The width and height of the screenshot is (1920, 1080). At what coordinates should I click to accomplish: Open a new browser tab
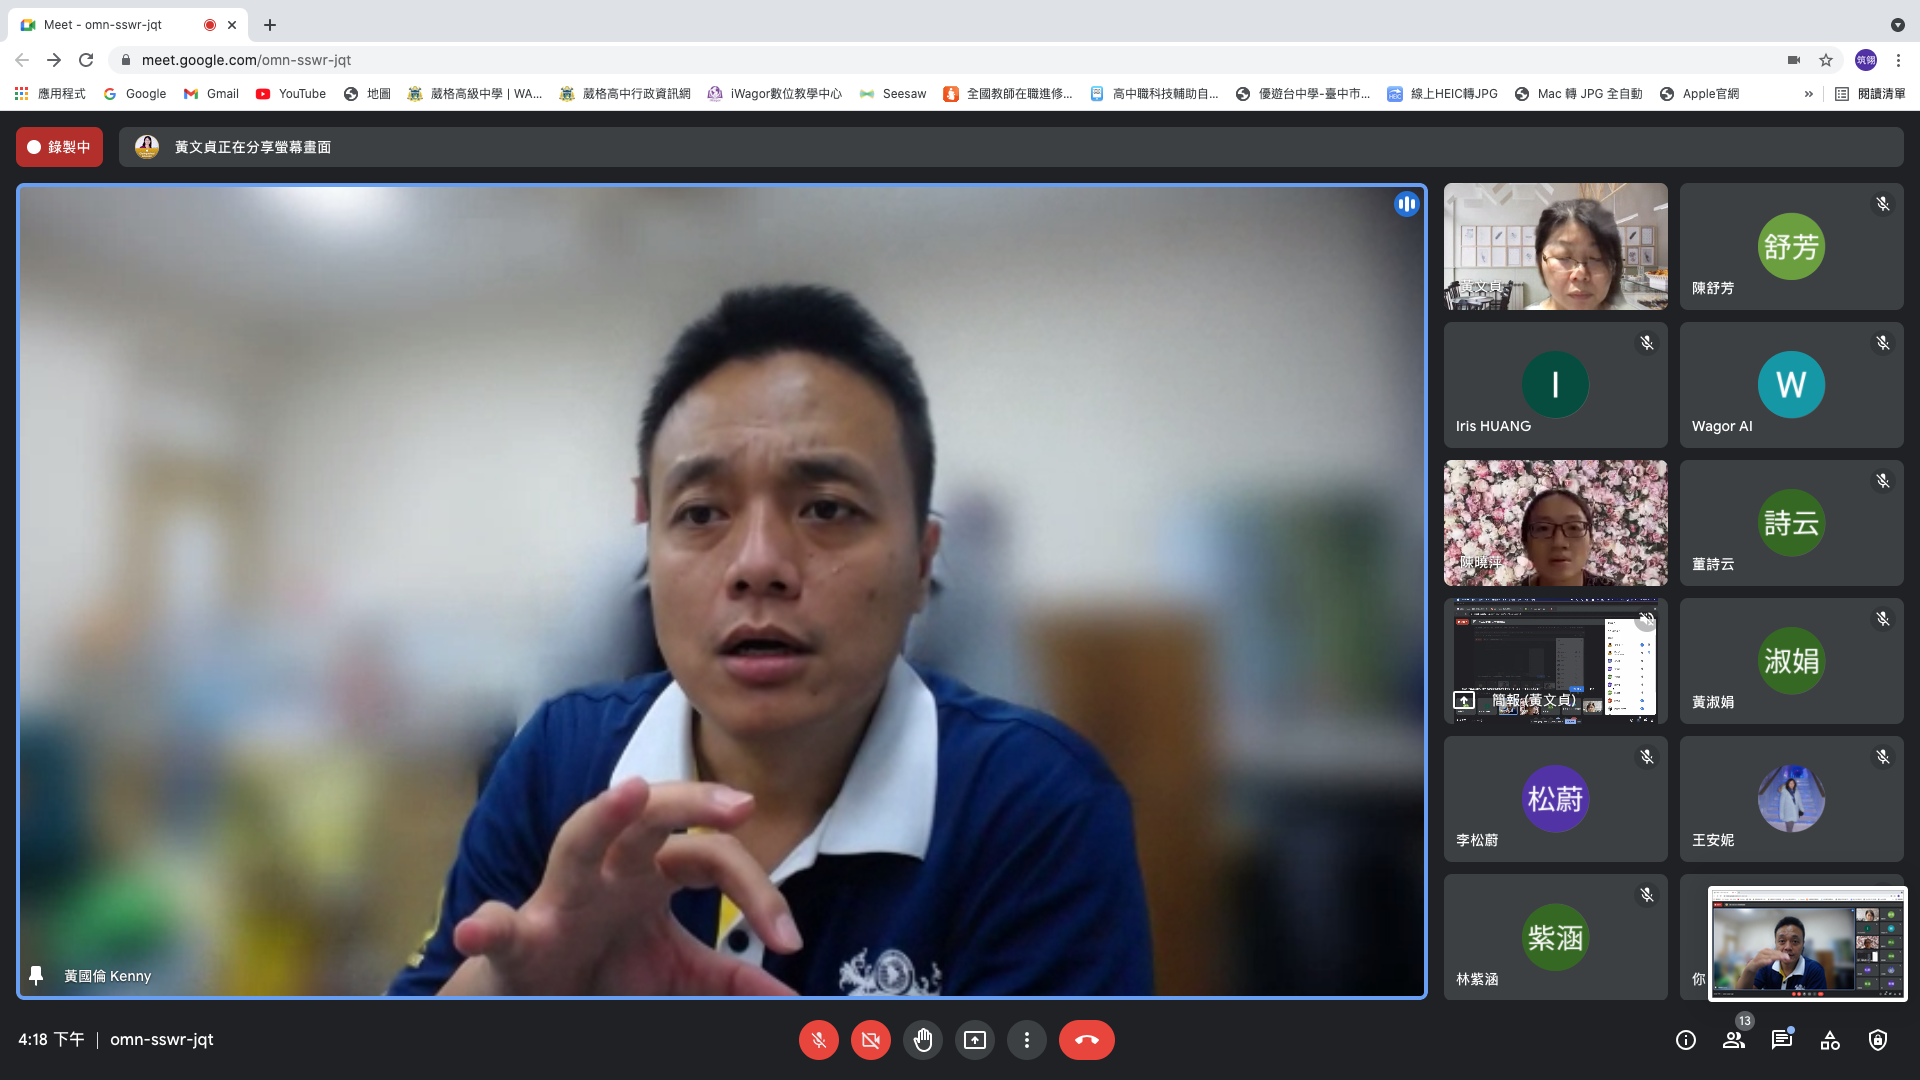pyautogui.click(x=270, y=25)
